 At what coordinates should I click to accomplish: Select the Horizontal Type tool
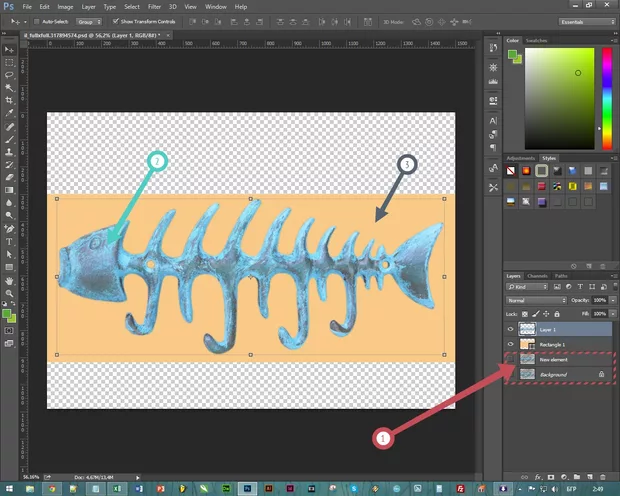10,241
